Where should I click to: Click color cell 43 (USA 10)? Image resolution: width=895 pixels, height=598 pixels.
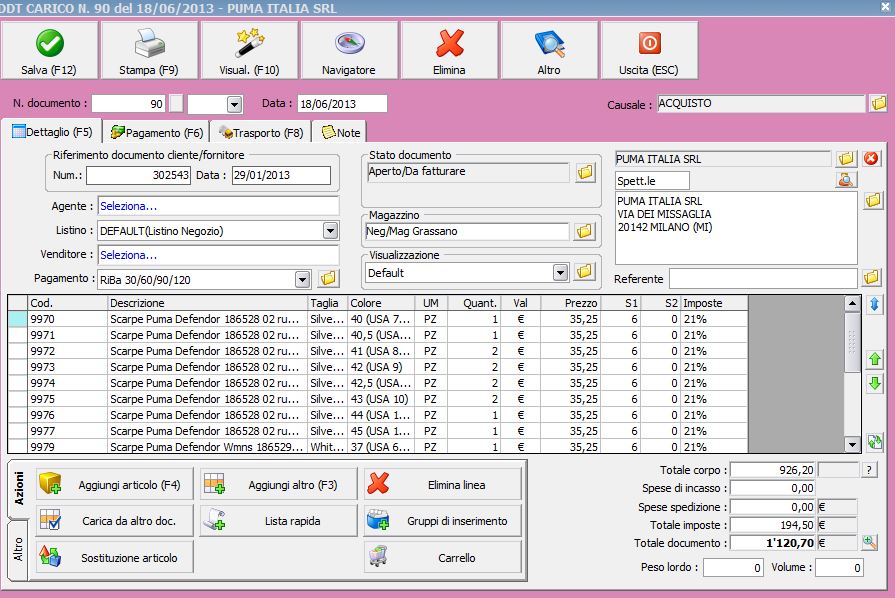(x=381, y=399)
